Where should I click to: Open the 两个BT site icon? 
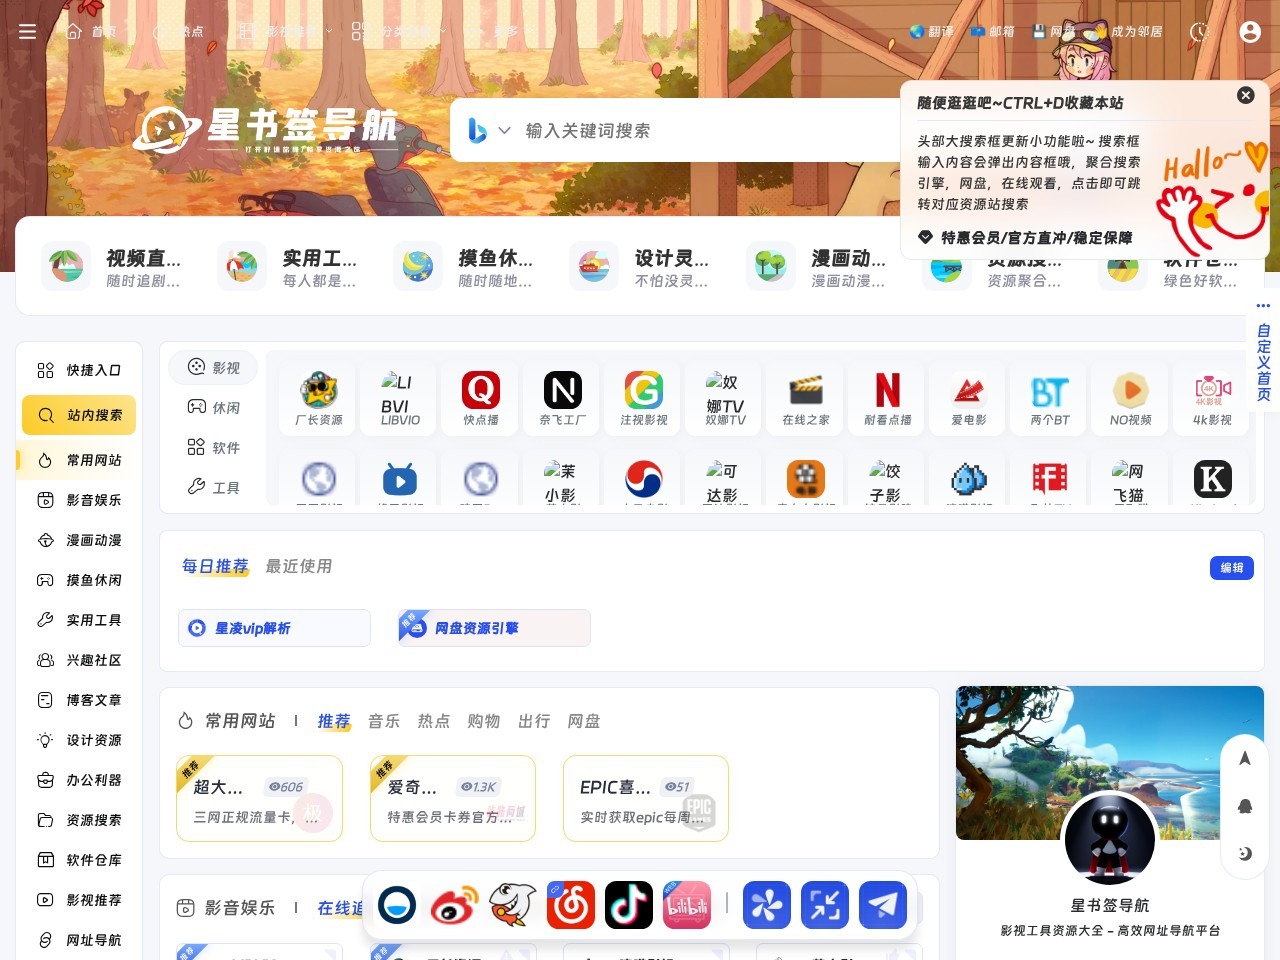pyautogui.click(x=1048, y=398)
